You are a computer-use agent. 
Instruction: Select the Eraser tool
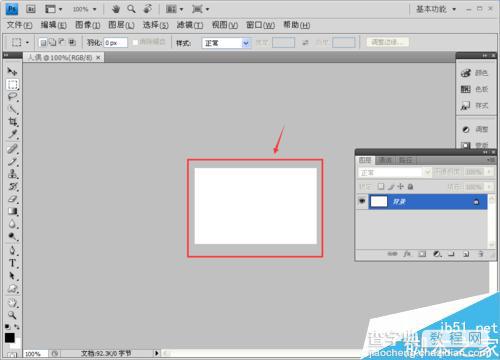12,199
